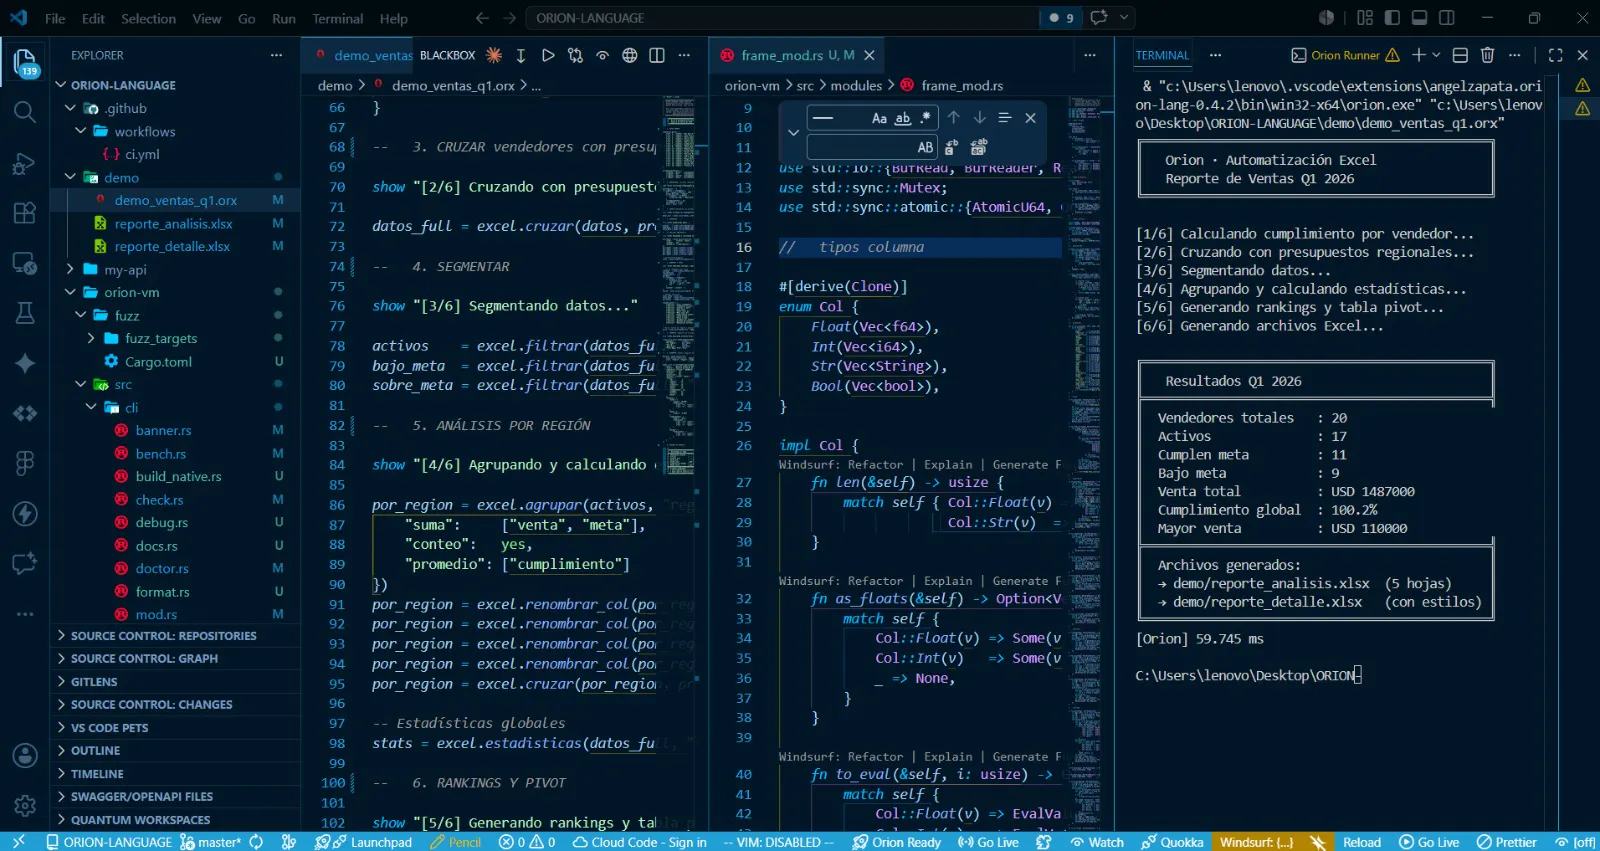The height and width of the screenshot is (851, 1600).
Task: Open changes compare icon in editor toolbar
Action: click(575, 55)
